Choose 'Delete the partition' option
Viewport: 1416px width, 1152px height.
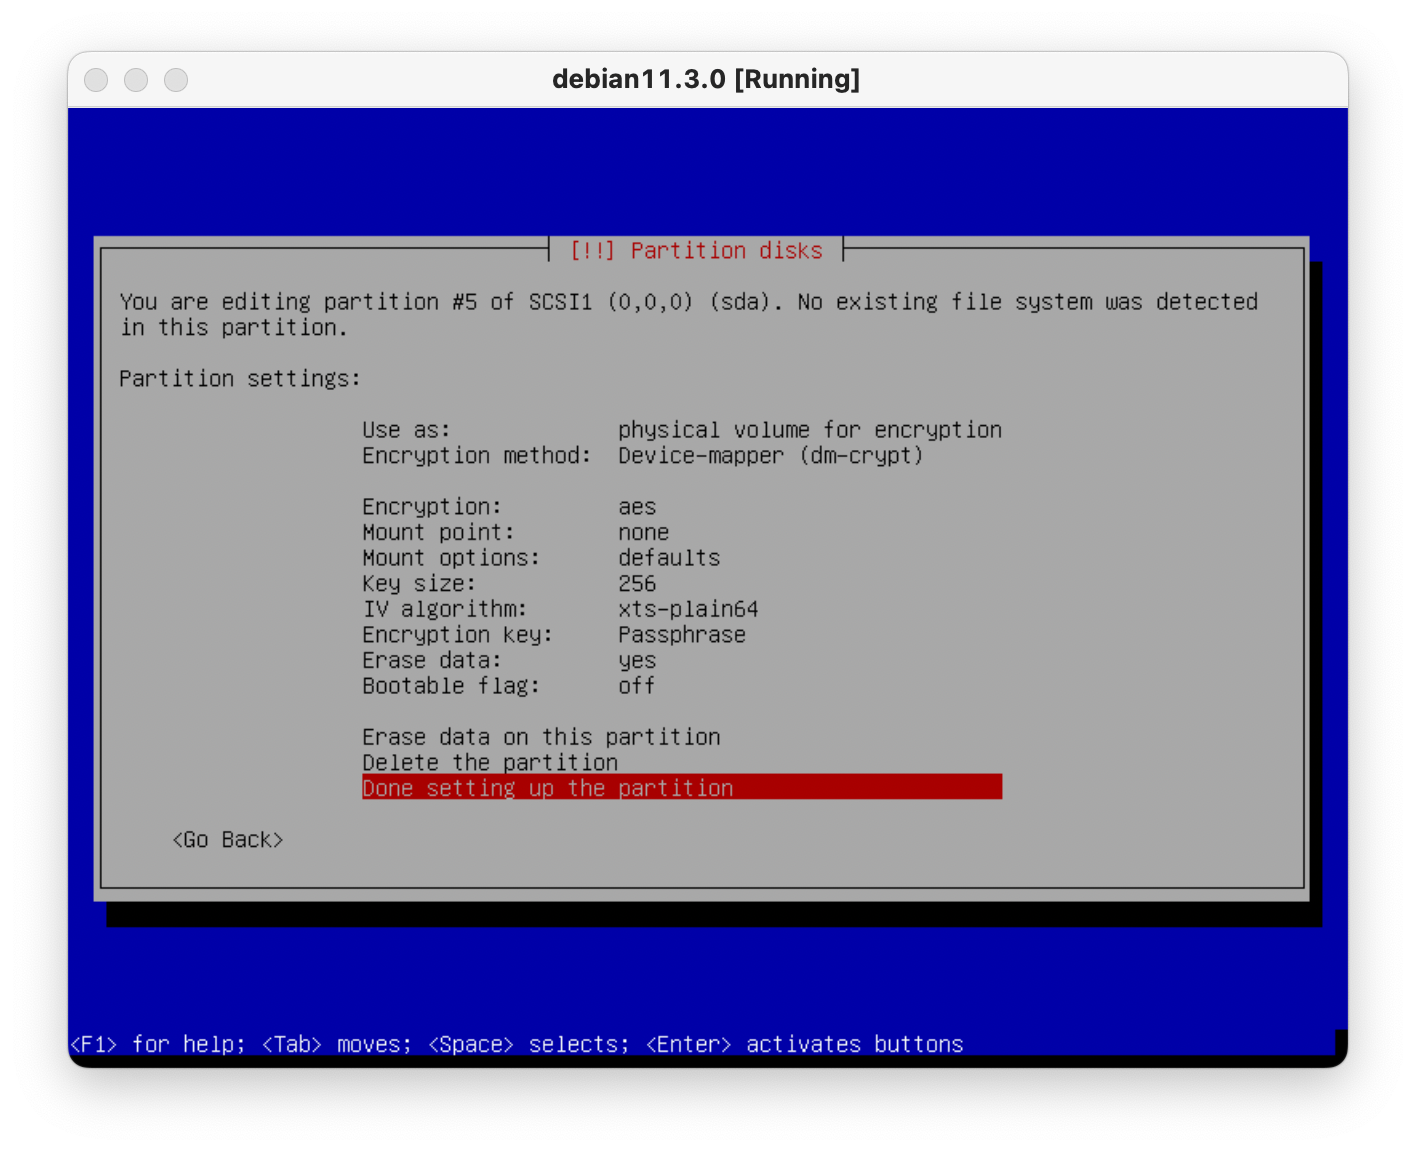point(490,763)
